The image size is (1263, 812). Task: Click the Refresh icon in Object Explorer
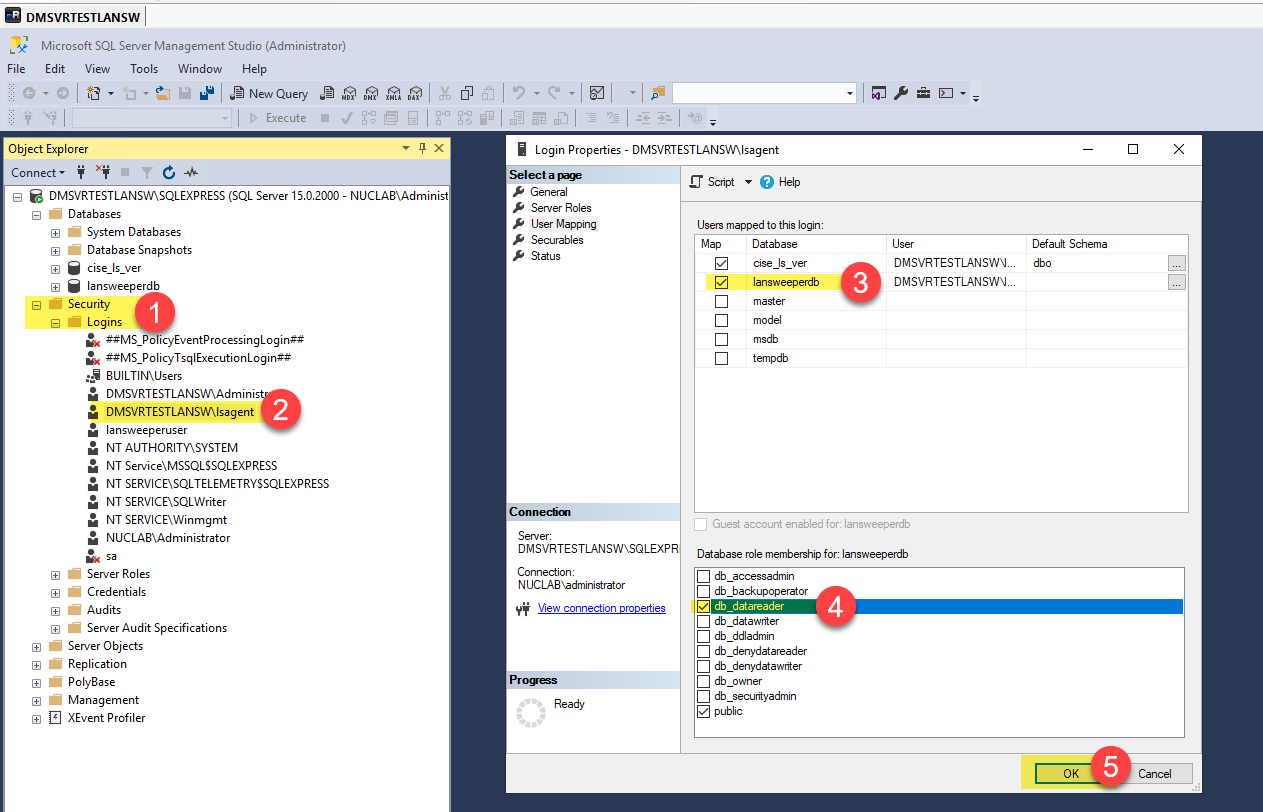pyautogui.click(x=169, y=172)
